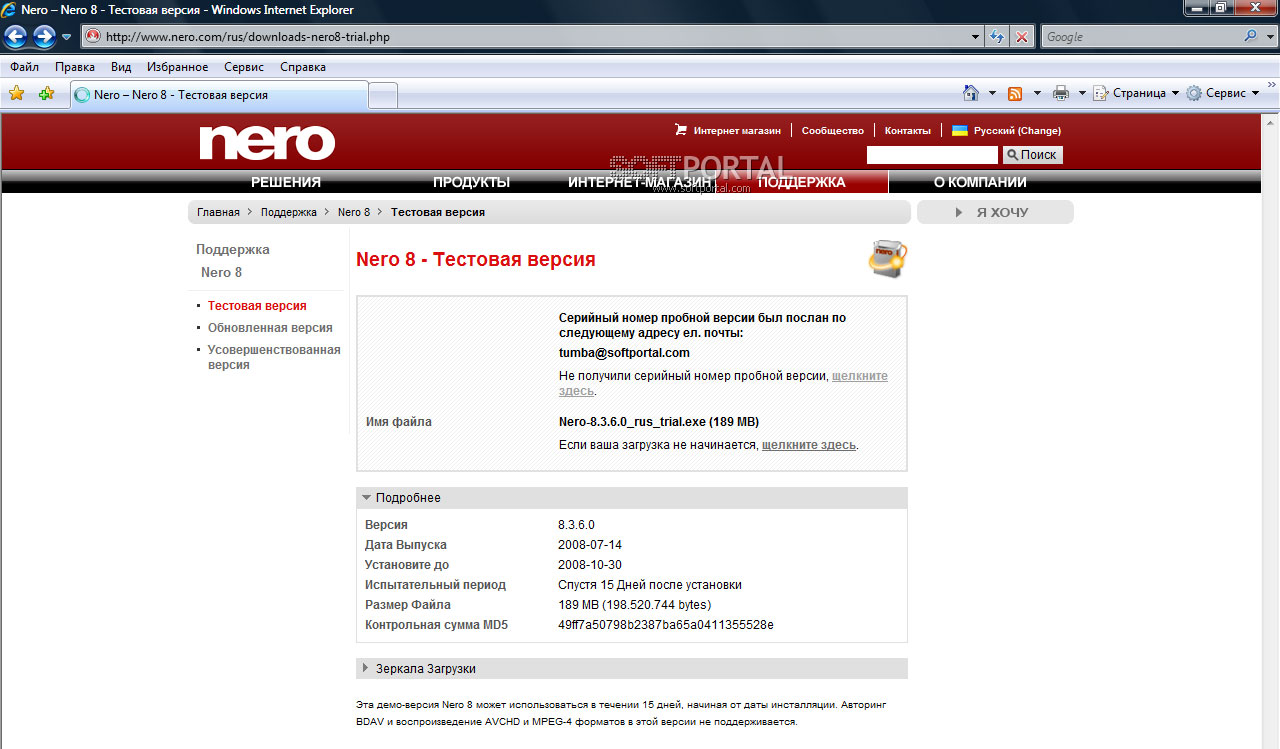
Task: Click the shopping cart icon in the header
Action: pos(681,130)
